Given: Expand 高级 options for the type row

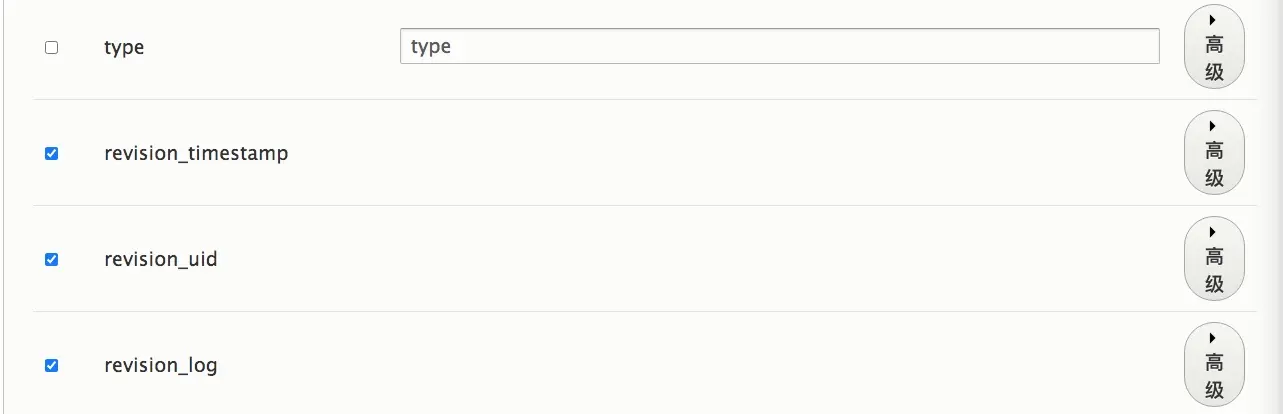Looking at the screenshot, I should tap(1214, 58).
